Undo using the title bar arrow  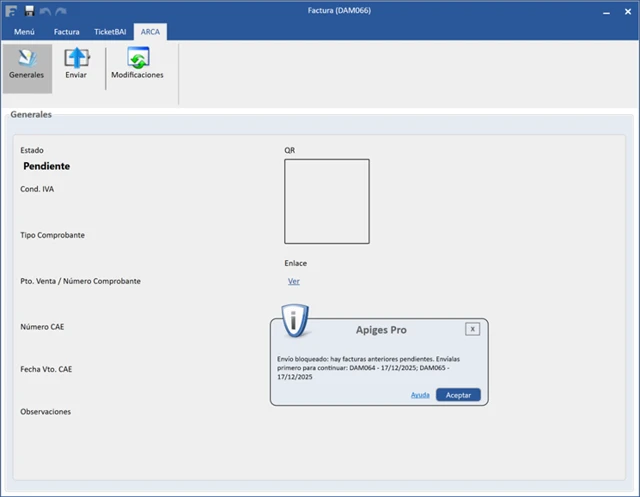pyautogui.click(x=45, y=10)
